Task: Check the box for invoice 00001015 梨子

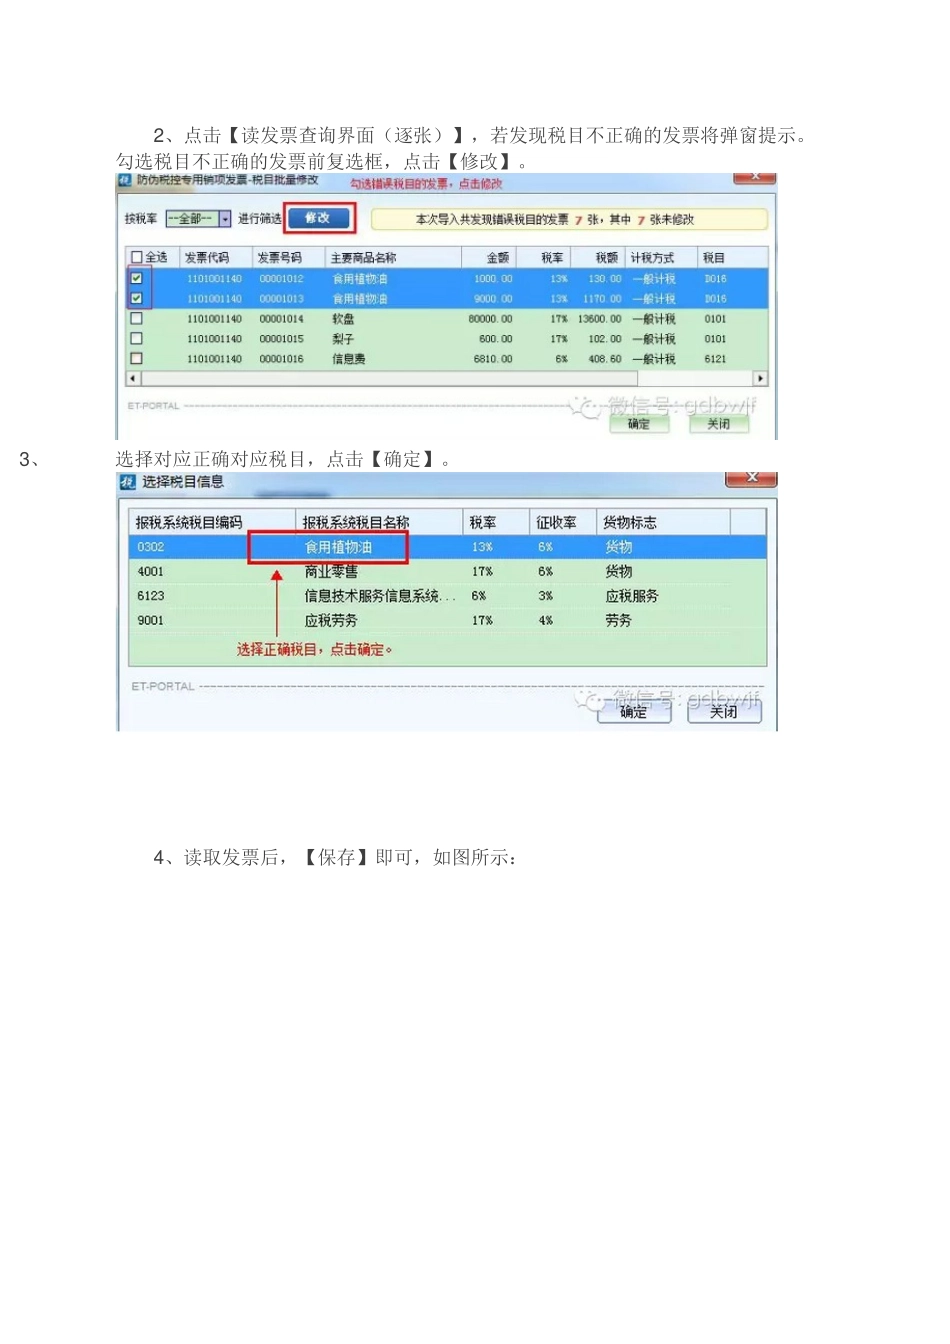Action: point(136,338)
